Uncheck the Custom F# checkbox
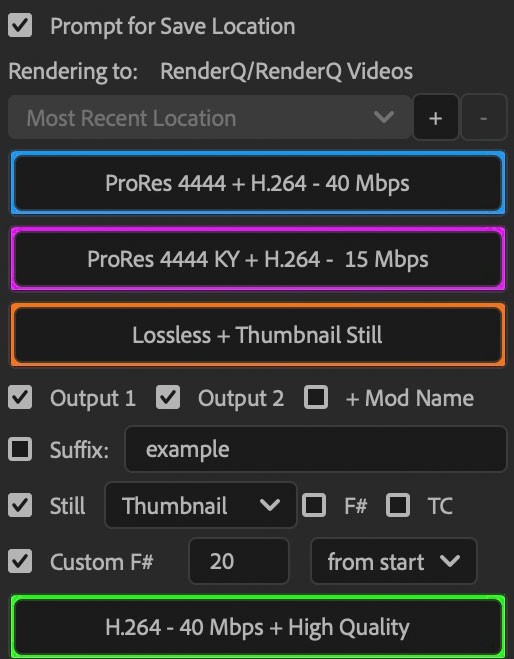The height and width of the screenshot is (659, 514). (x=20, y=561)
